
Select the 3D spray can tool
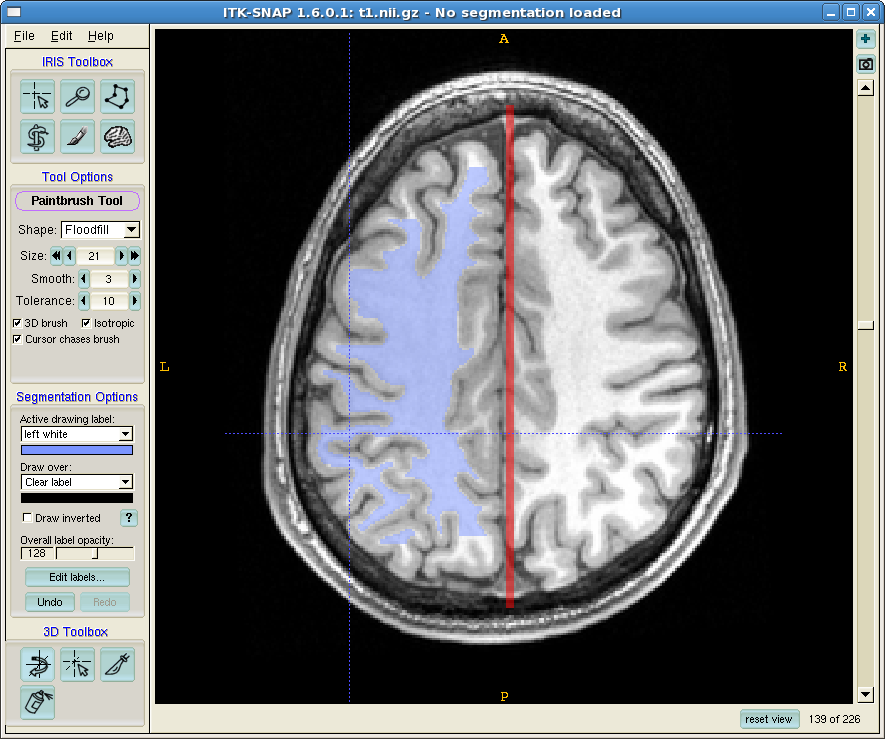click(x=38, y=702)
